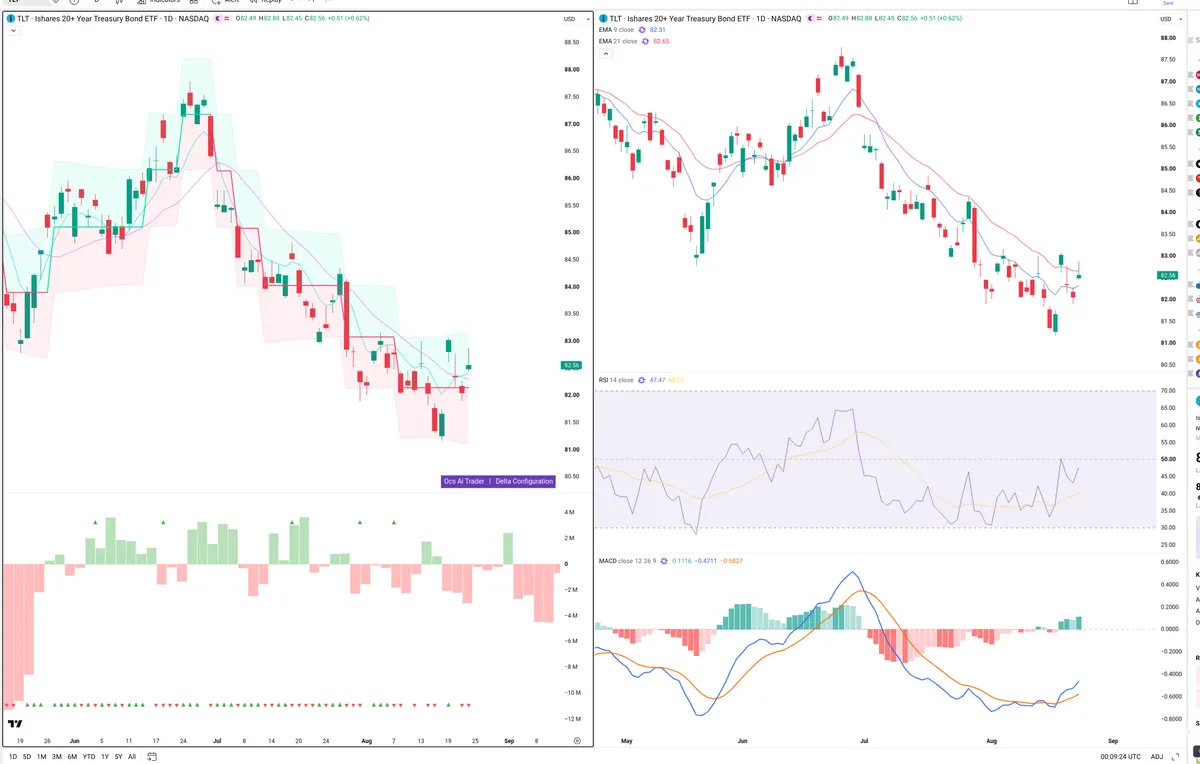1200x764 pixels.
Task: Select the RSI 14 close legend
Action: 616,380
